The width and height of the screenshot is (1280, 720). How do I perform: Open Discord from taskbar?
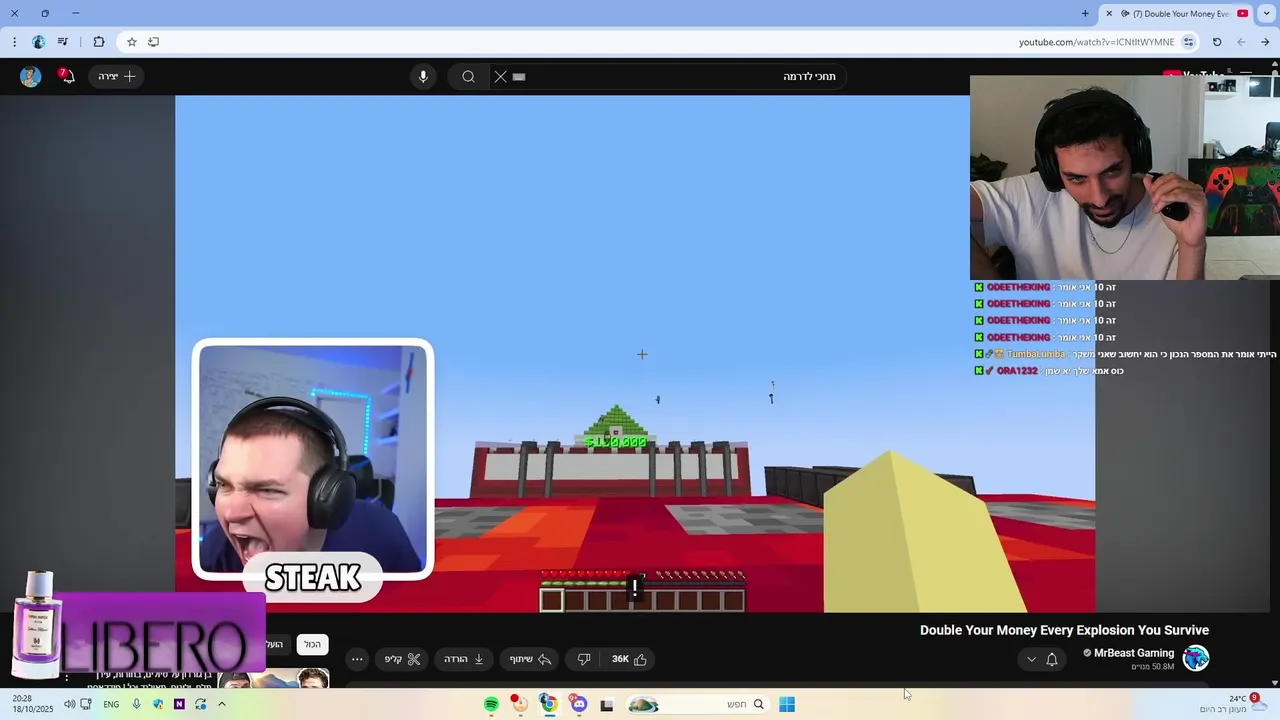pyautogui.click(x=578, y=704)
